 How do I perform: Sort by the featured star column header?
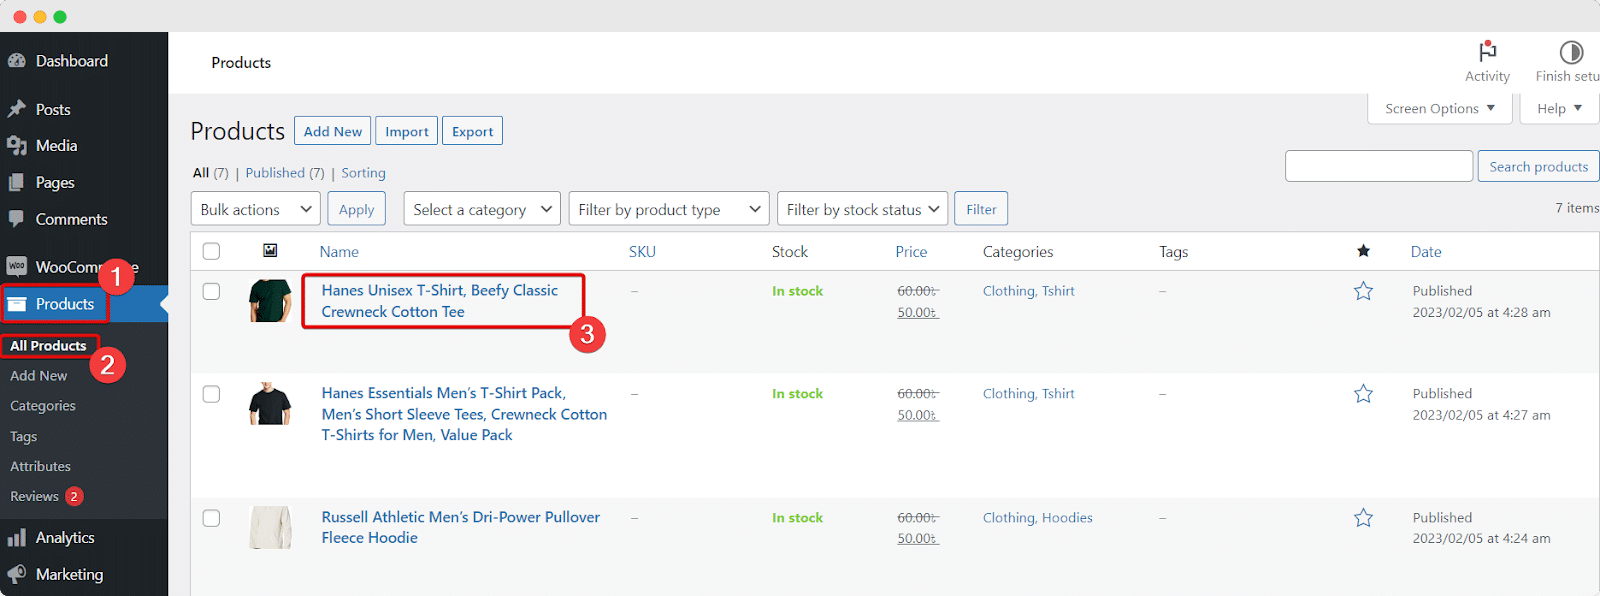tap(1363, 251)
